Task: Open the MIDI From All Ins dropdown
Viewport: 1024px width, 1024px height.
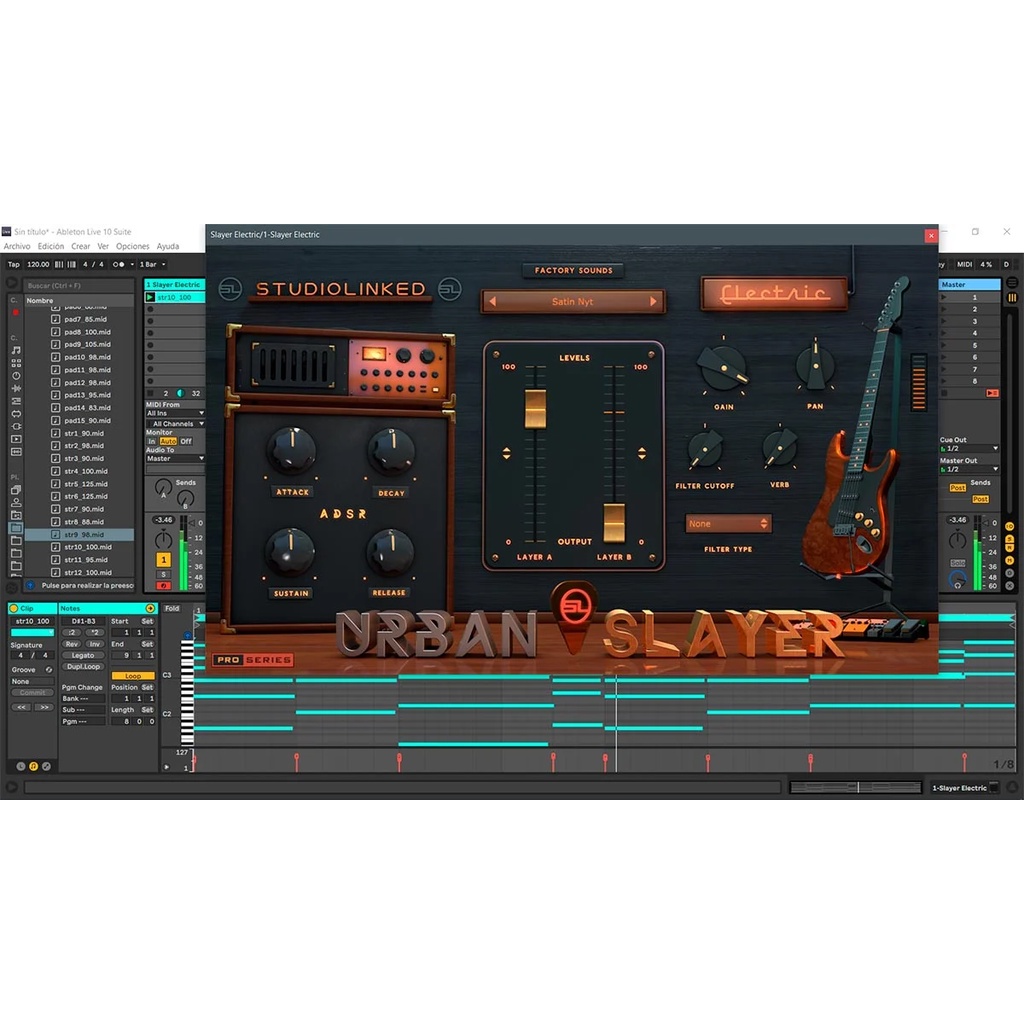Action: [x=175, y=413]
